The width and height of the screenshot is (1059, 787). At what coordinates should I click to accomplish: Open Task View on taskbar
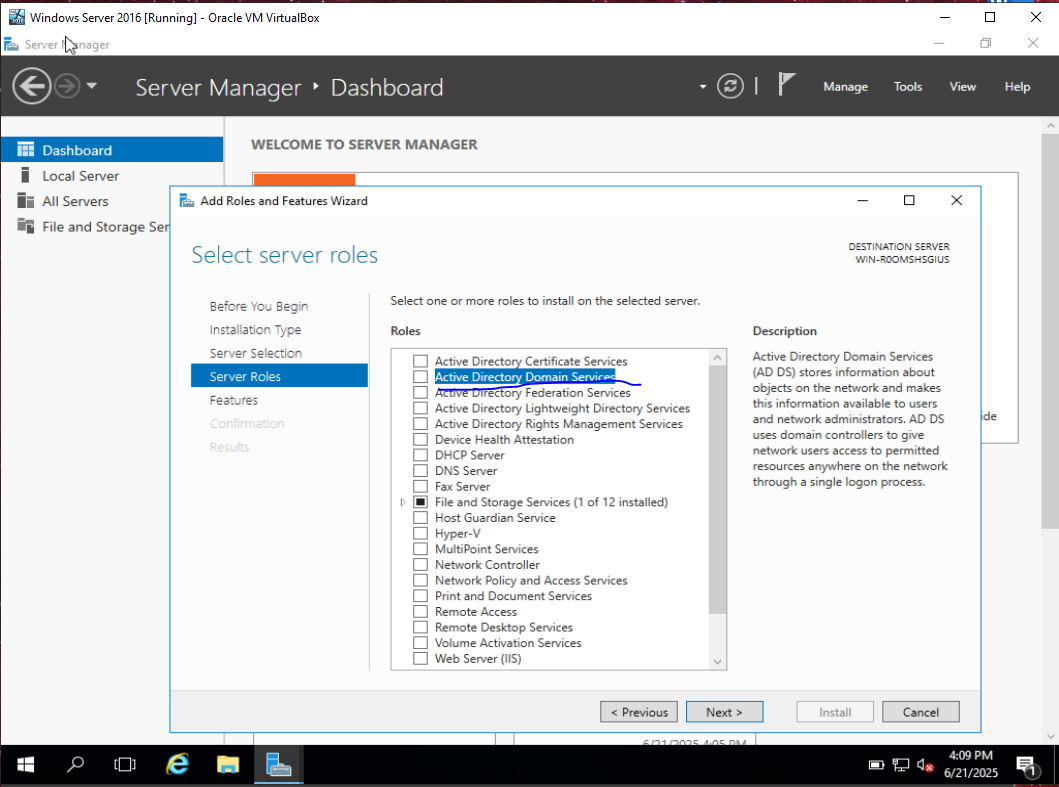pos(125,765)
